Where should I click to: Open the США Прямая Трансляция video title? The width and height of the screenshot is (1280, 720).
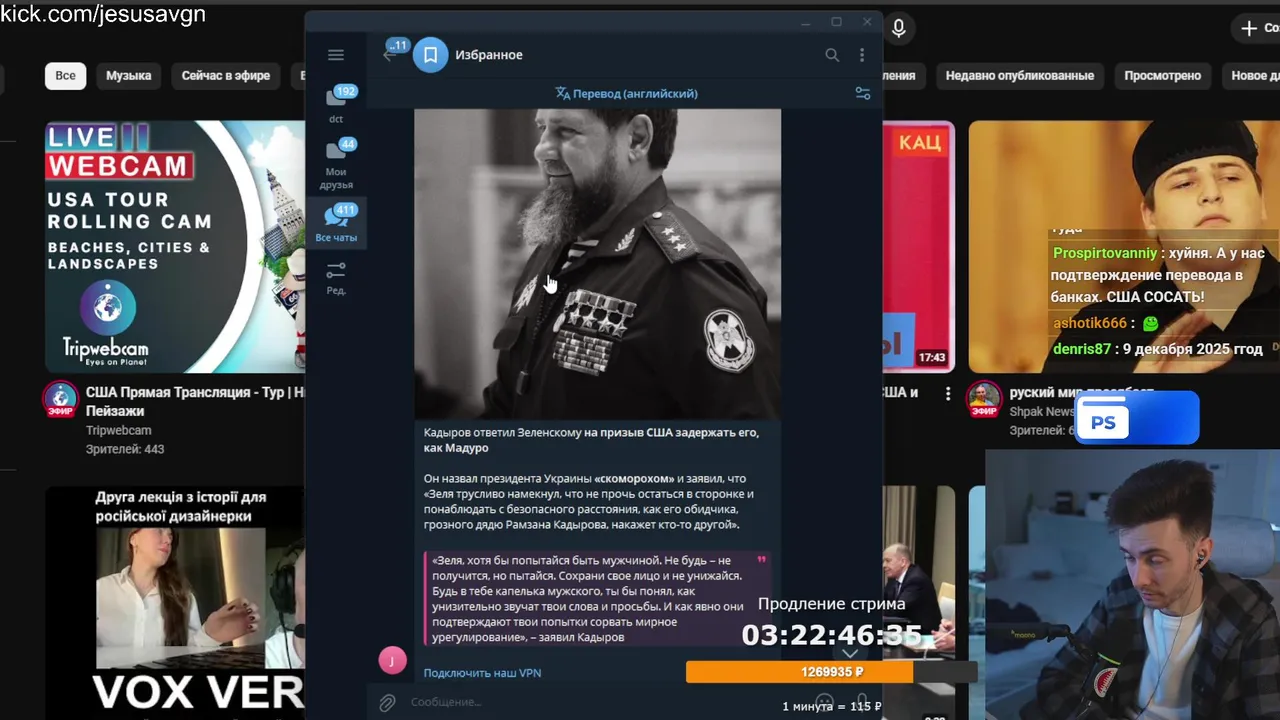point(195,401)
